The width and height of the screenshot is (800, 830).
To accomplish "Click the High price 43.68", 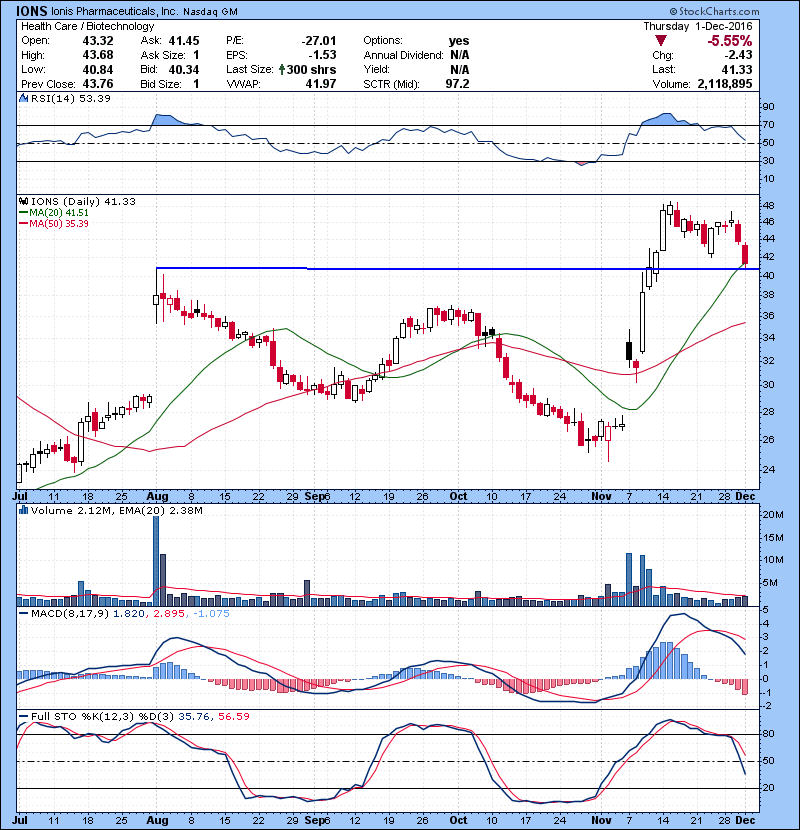I will 98,55.
